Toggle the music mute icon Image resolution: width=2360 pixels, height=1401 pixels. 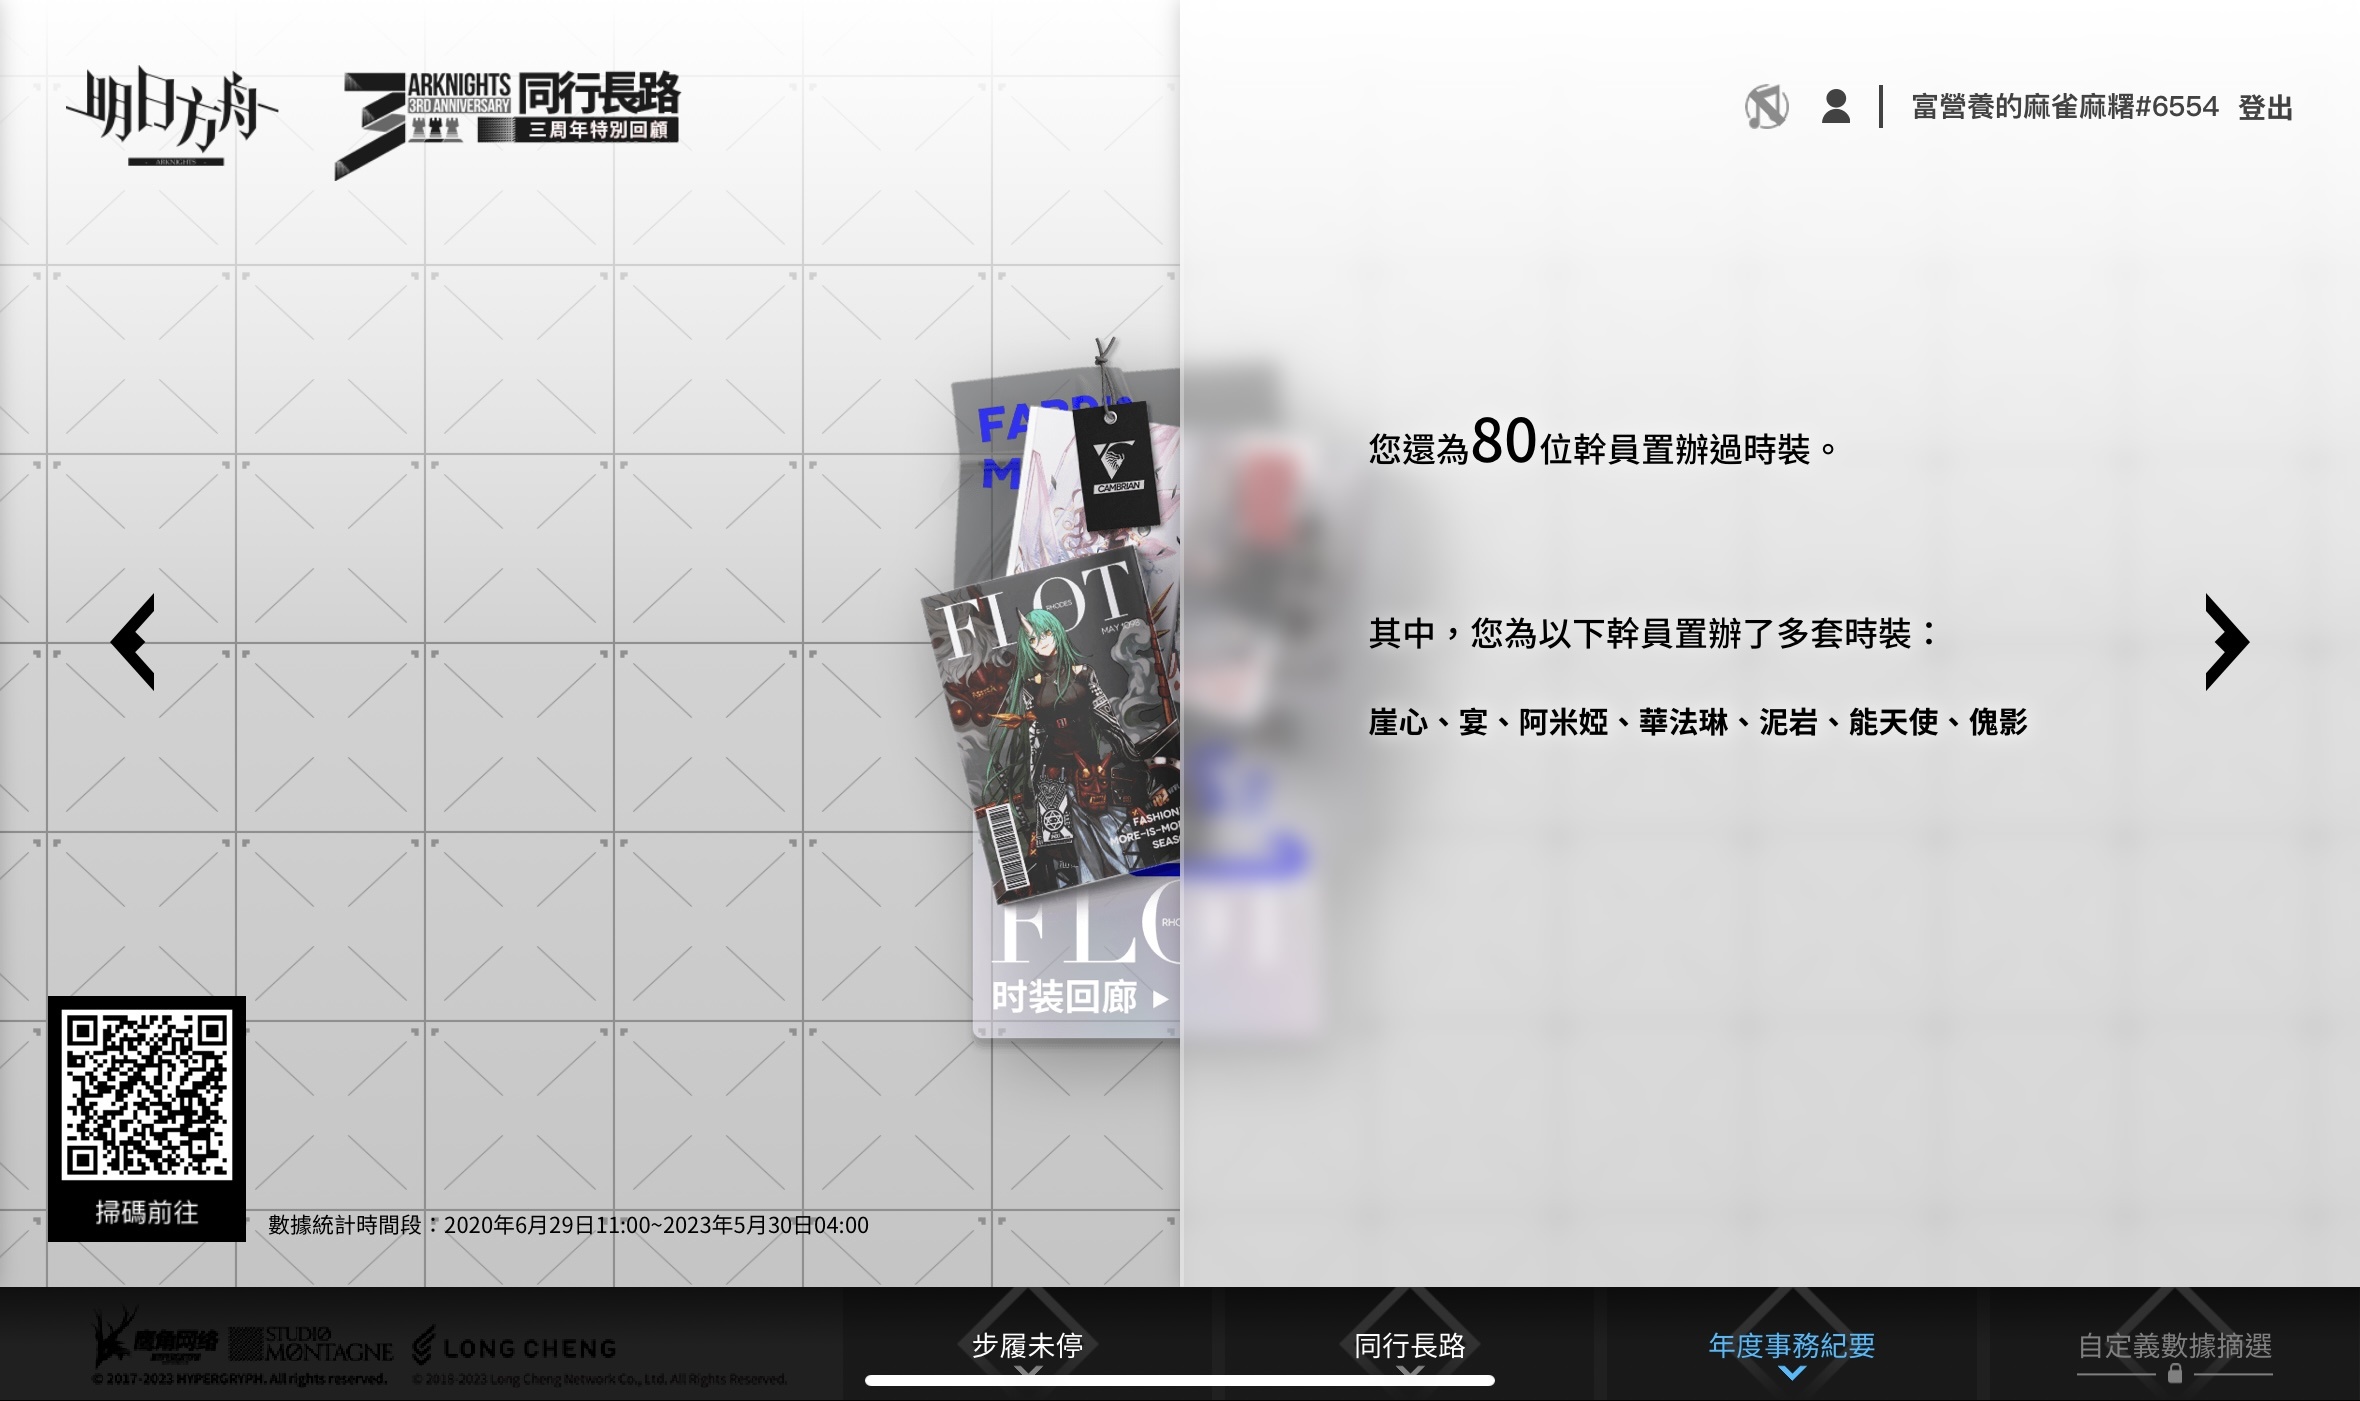pyautogui.click(x=1766, y=107)
